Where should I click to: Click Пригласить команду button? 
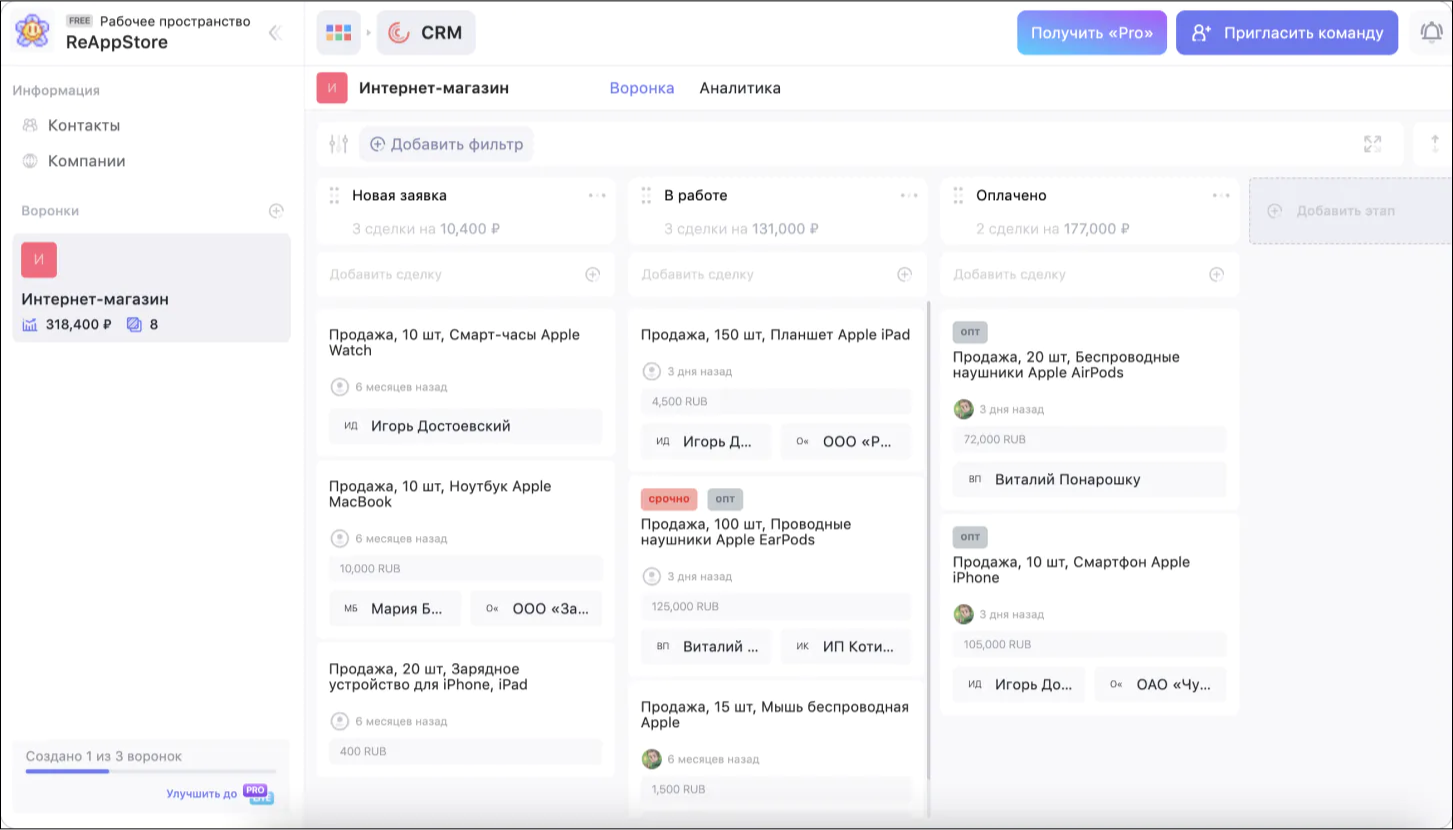point(1287,33)
